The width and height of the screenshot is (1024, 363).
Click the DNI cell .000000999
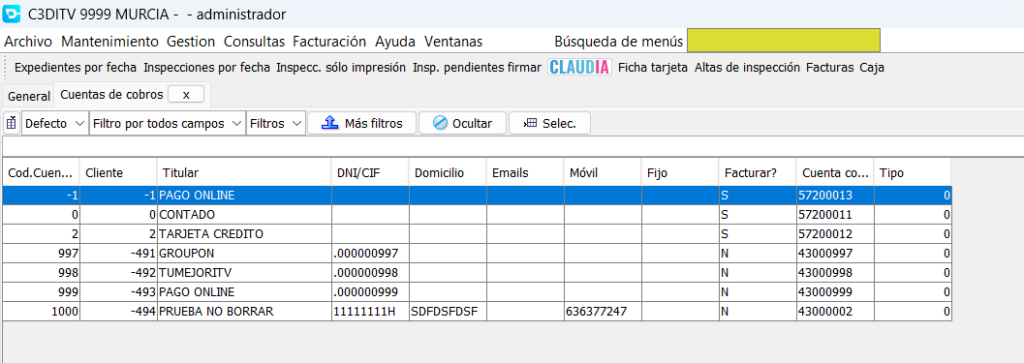(x=370, y=292)
